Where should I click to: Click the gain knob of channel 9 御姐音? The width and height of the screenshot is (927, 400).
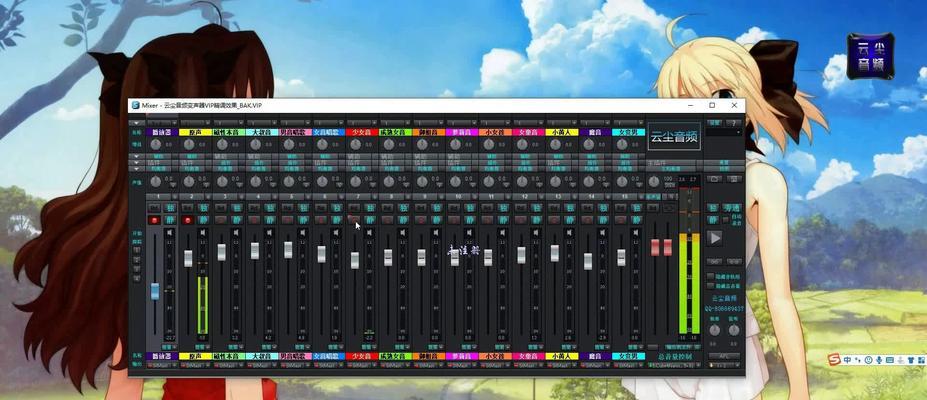pyautogui.click(x=422, y=144)
